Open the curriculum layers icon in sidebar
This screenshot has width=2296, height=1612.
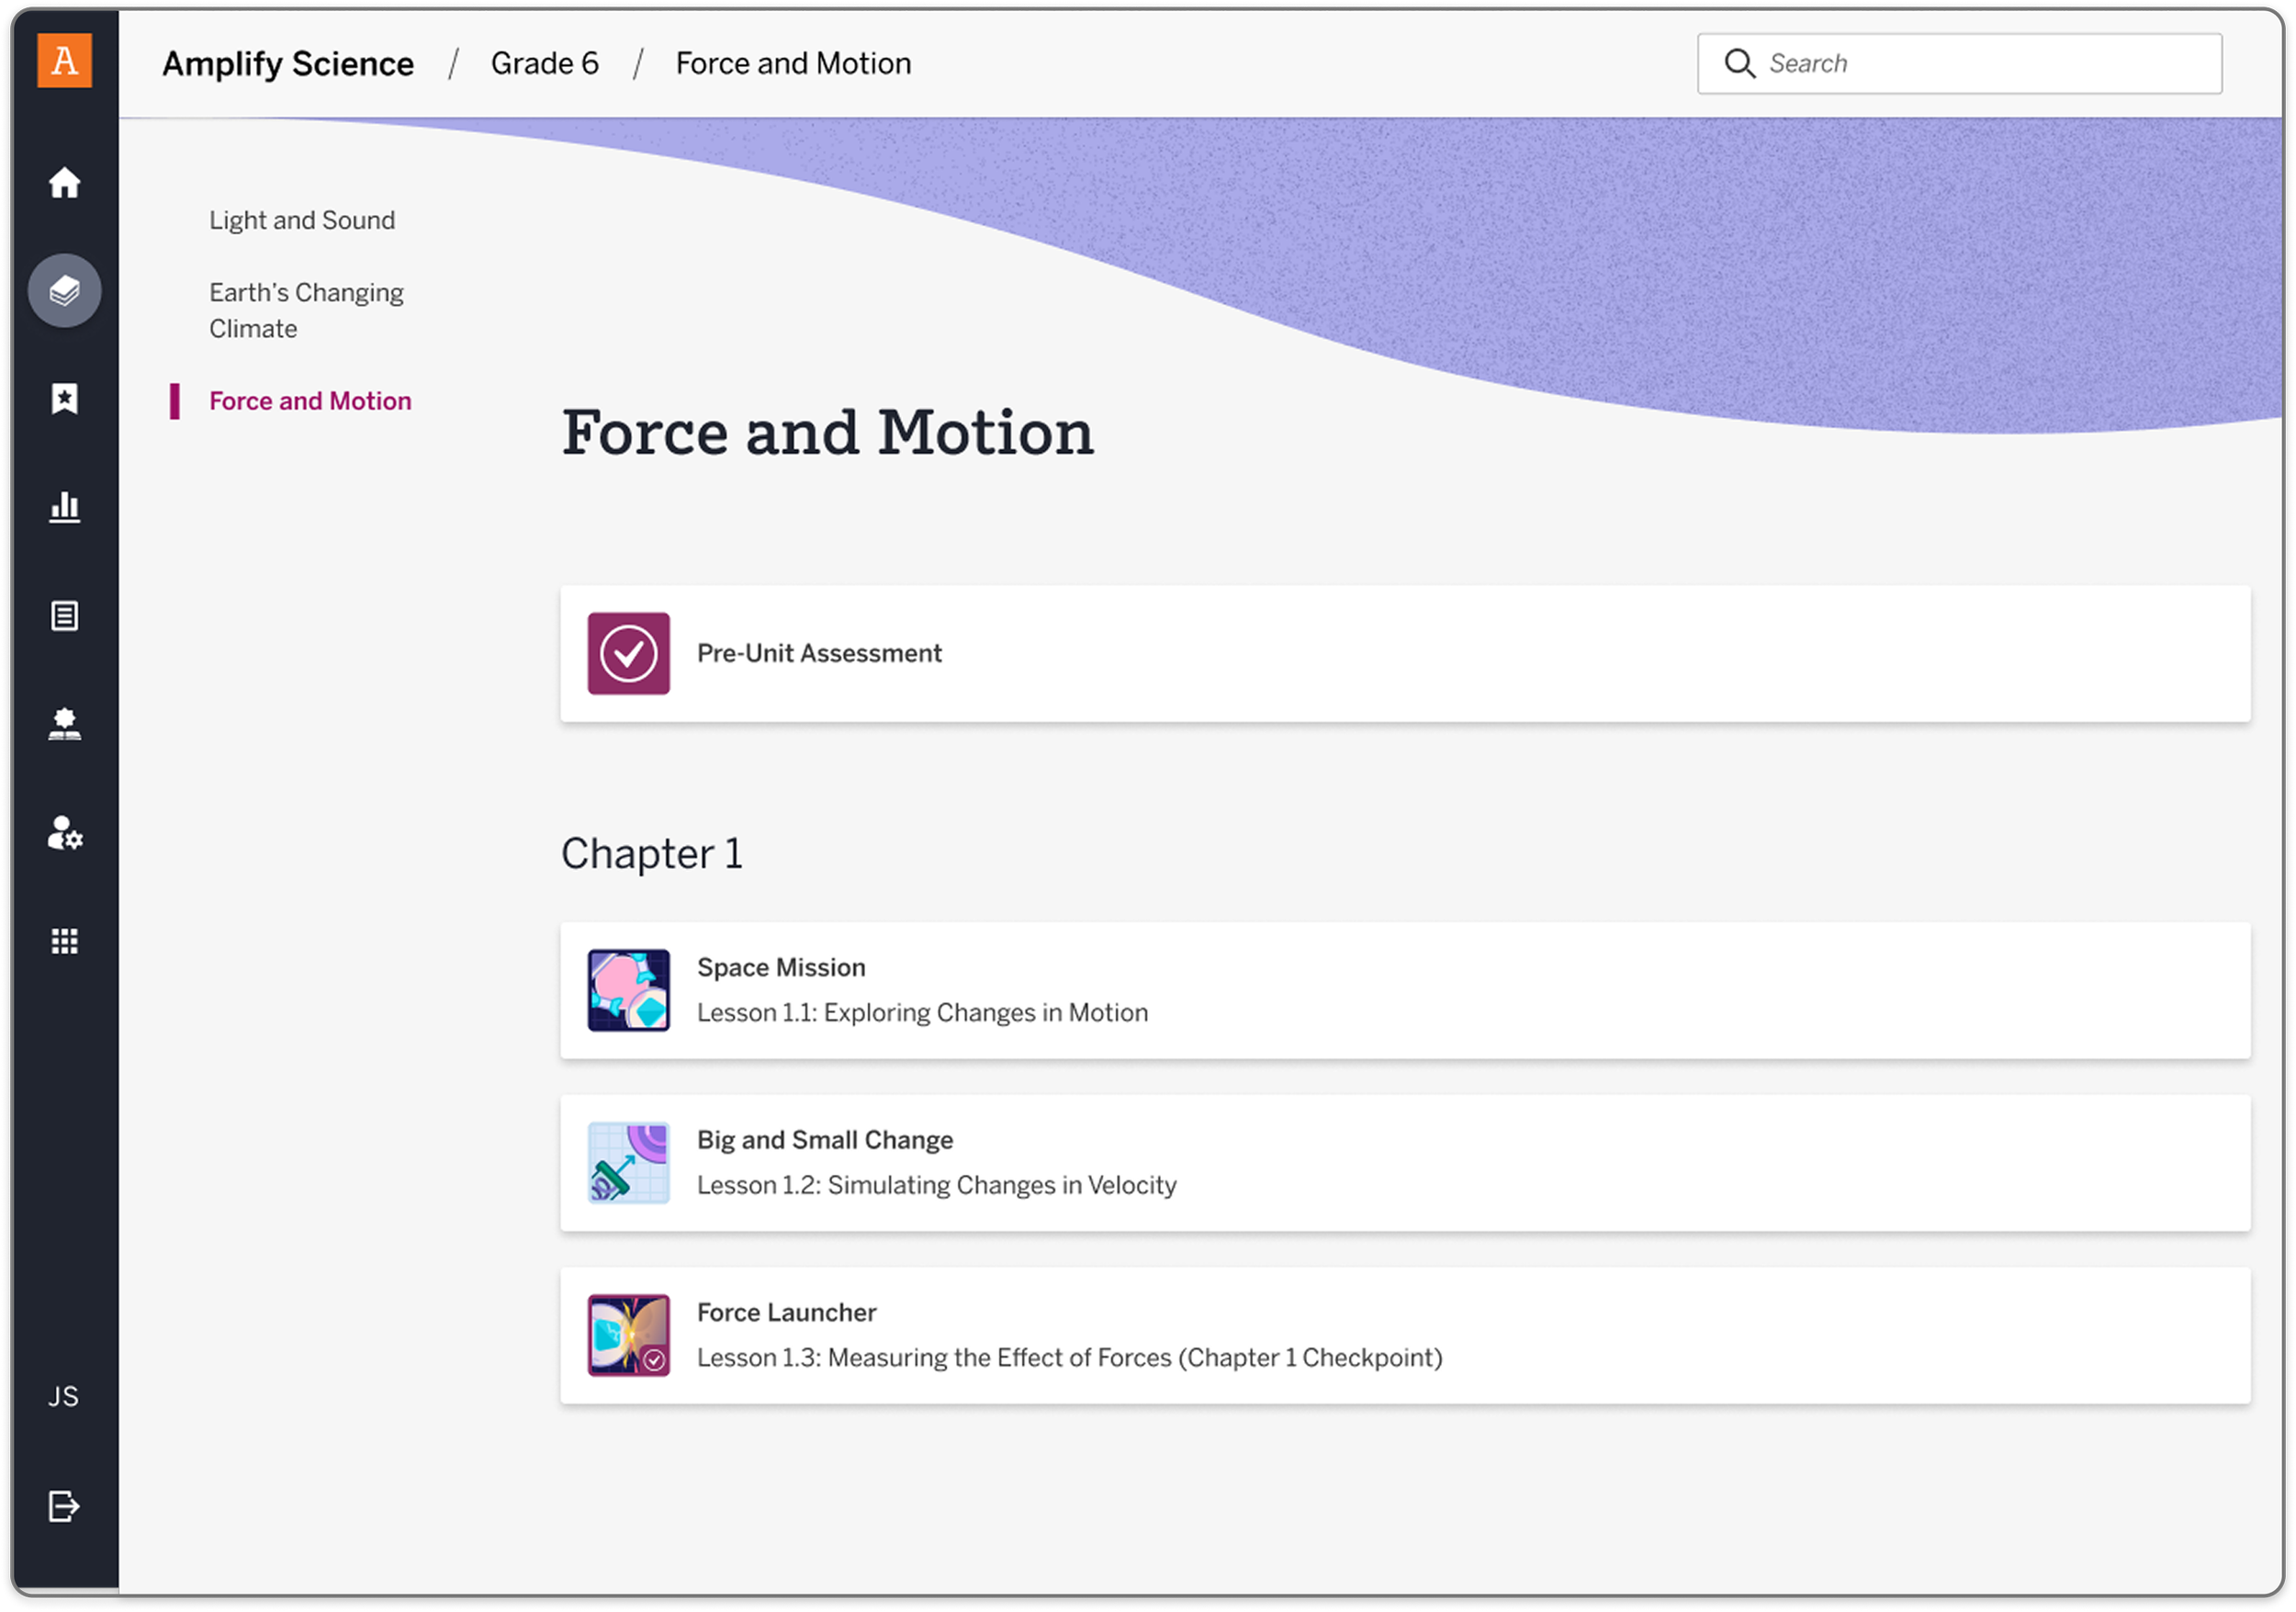click(65, 291)
